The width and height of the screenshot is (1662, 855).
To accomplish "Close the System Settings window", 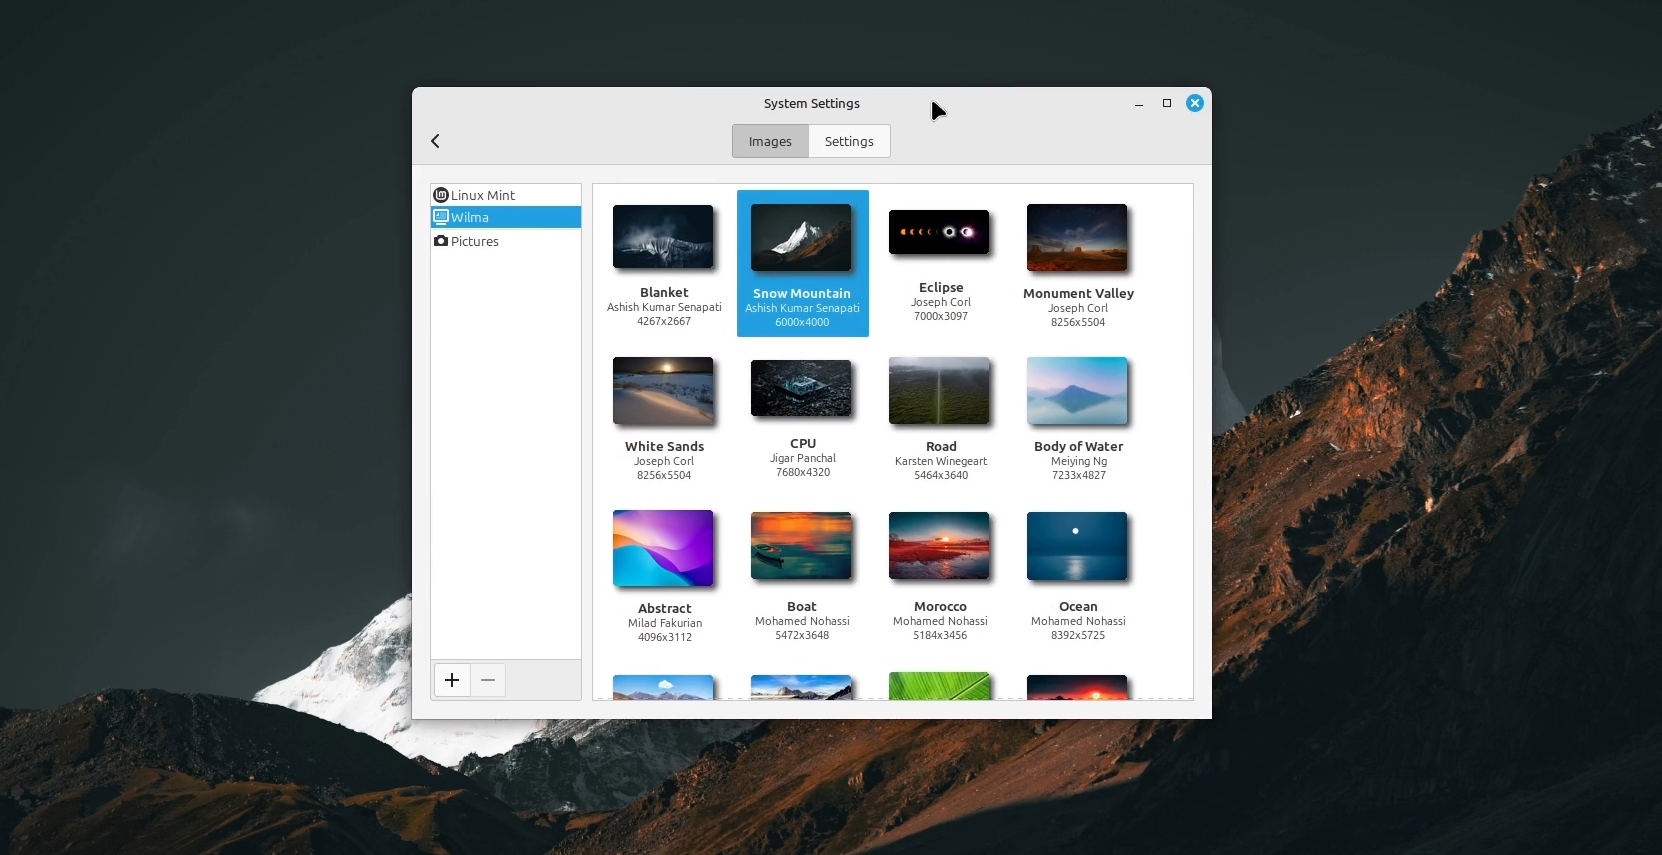I will tap(1195, 103).
